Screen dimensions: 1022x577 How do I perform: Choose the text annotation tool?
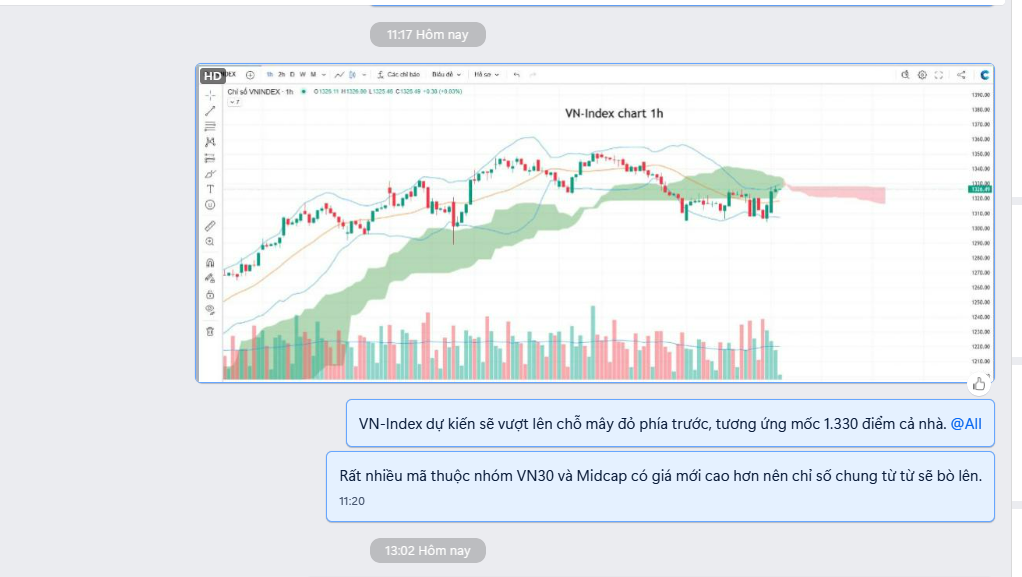click(210, 188)
